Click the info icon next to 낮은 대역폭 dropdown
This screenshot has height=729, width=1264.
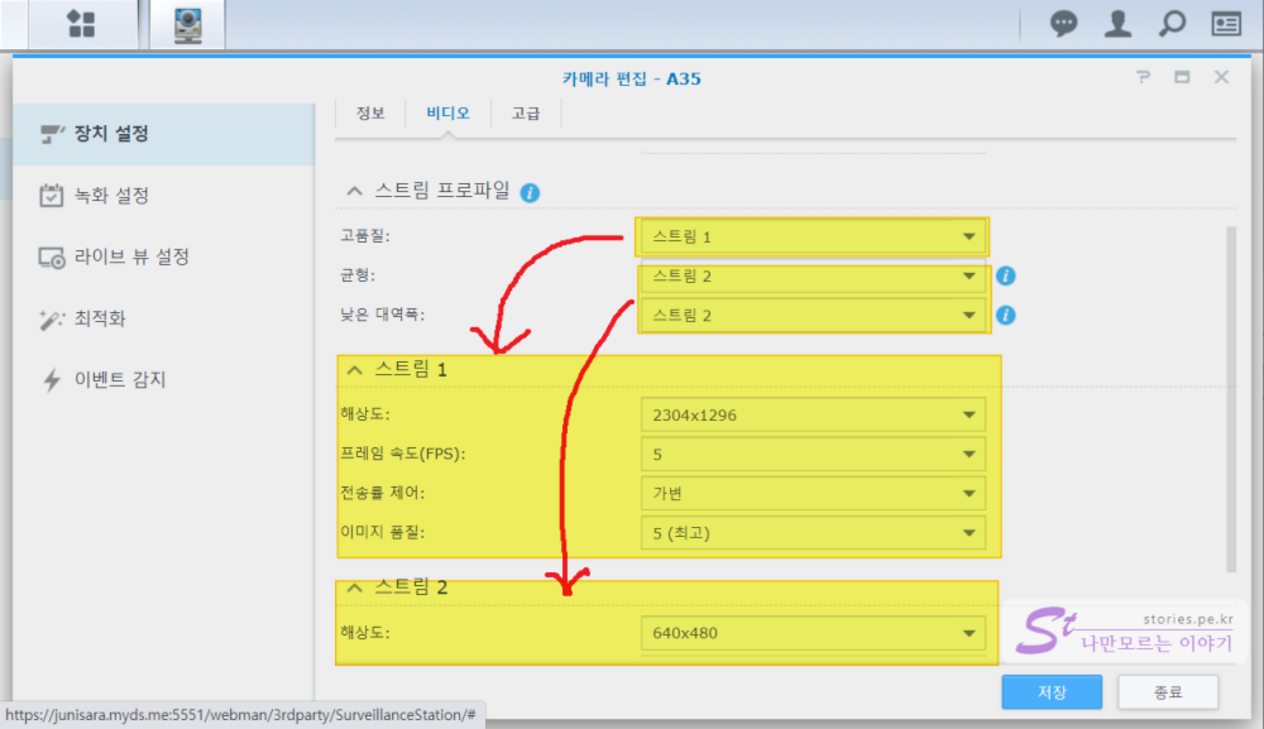point(1006,315)
